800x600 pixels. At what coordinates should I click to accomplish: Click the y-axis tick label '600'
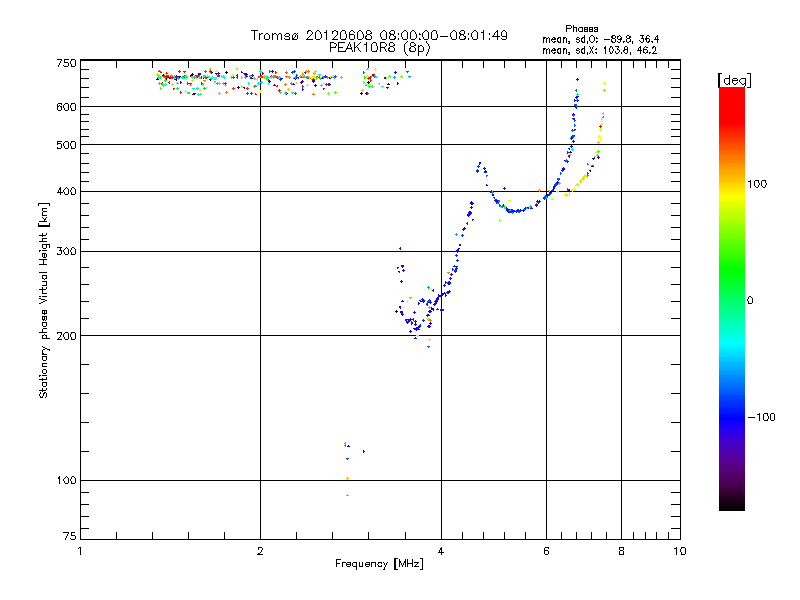click(x=66, y=107)
